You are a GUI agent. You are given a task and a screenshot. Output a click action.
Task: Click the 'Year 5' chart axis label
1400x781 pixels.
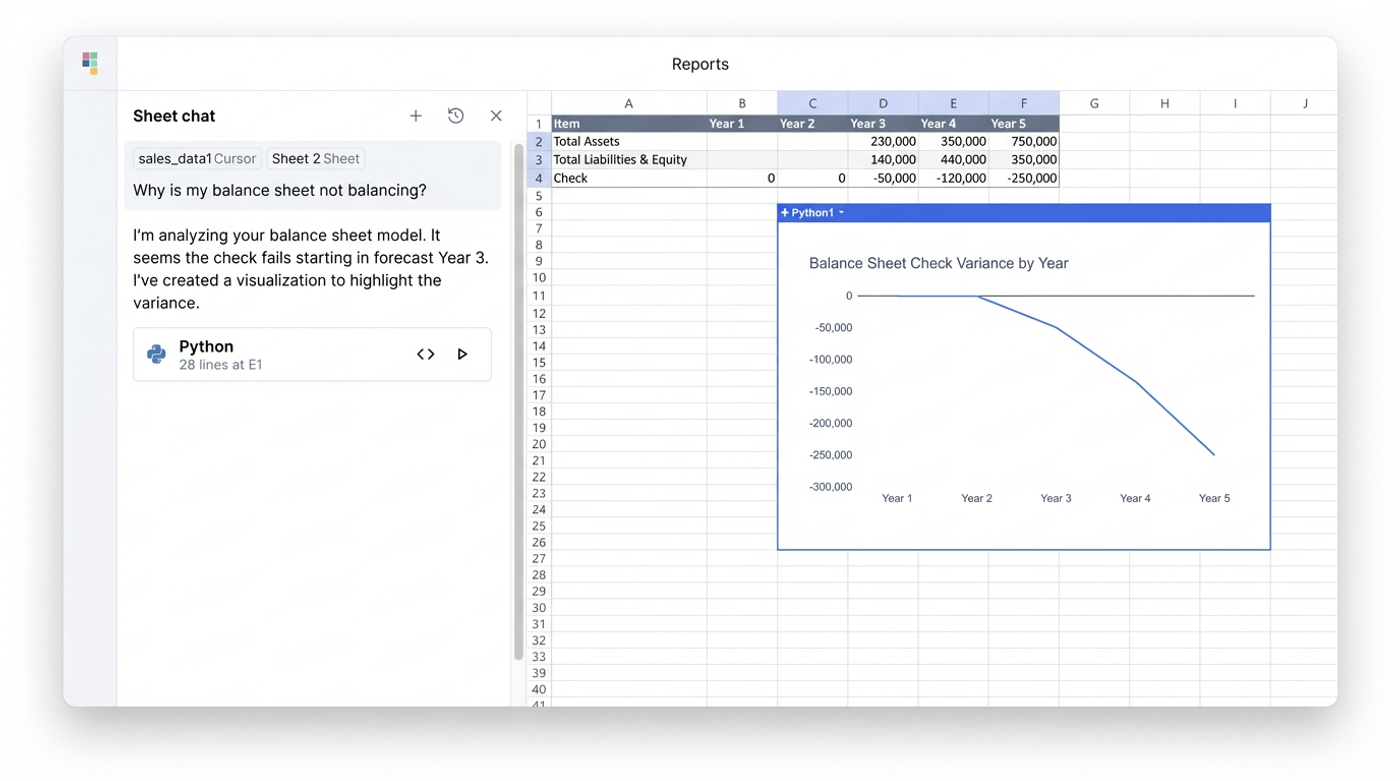click(x=1214, y=498)
